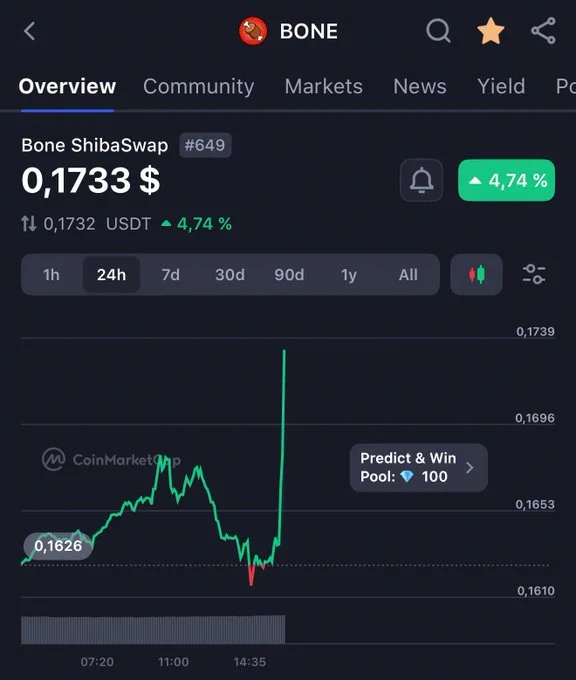Tap the 0,1732 USDT pair price

97,224
